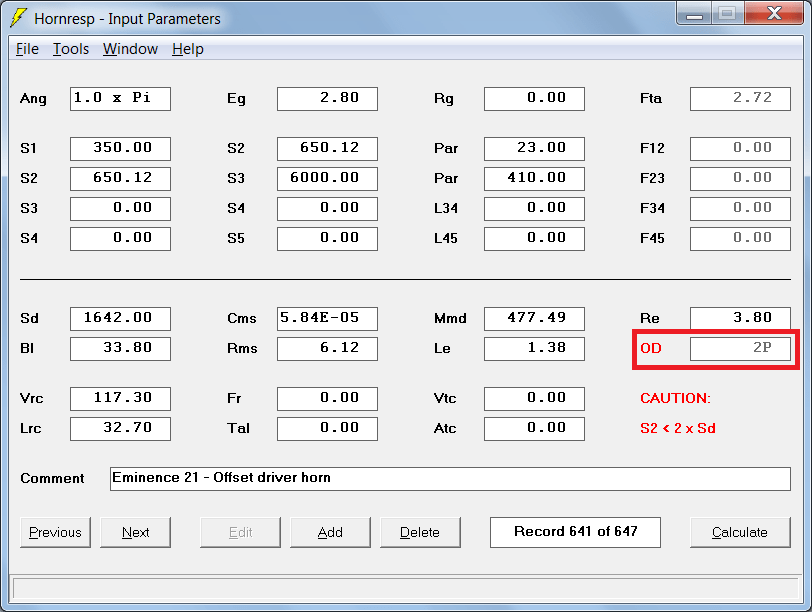This screenshot has height=612, width=812.
Task: Select the F45 value field
Action: [x=740, y=239]
